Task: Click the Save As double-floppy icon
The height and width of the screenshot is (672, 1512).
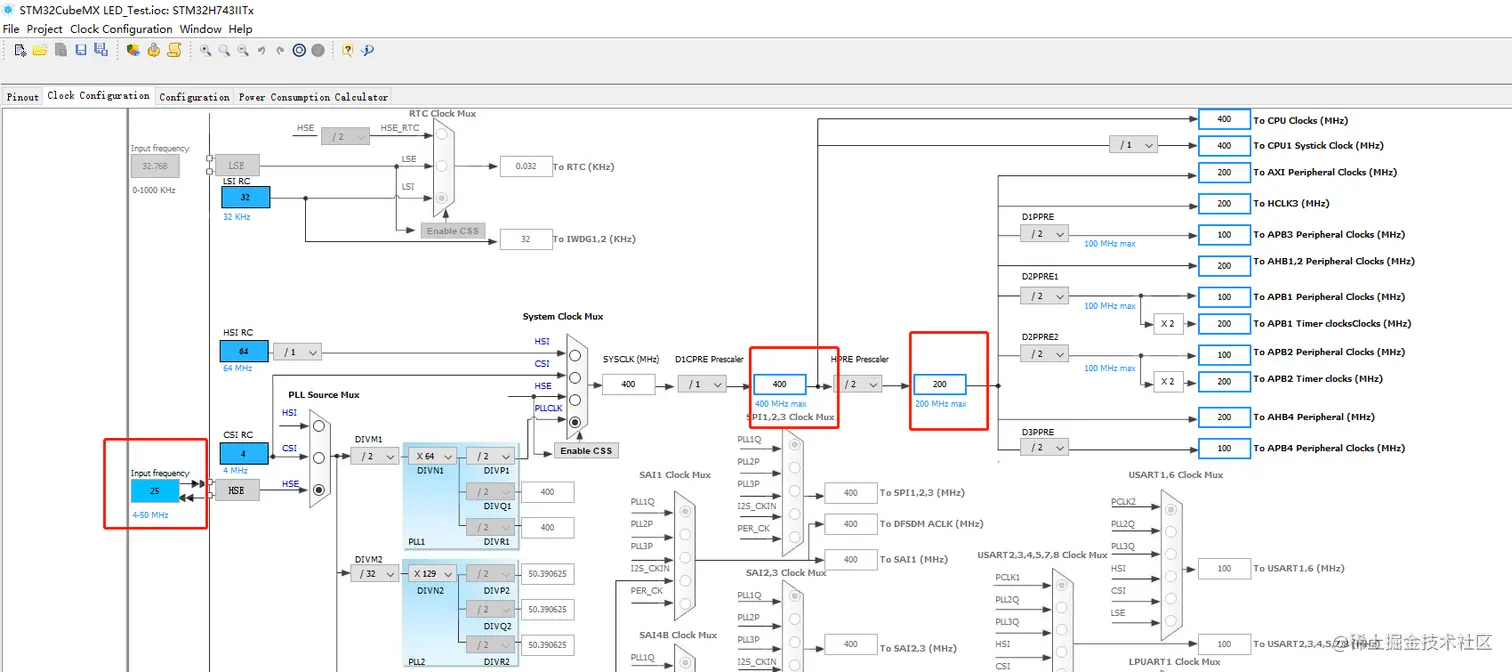Action: click(x=99, y=50)
